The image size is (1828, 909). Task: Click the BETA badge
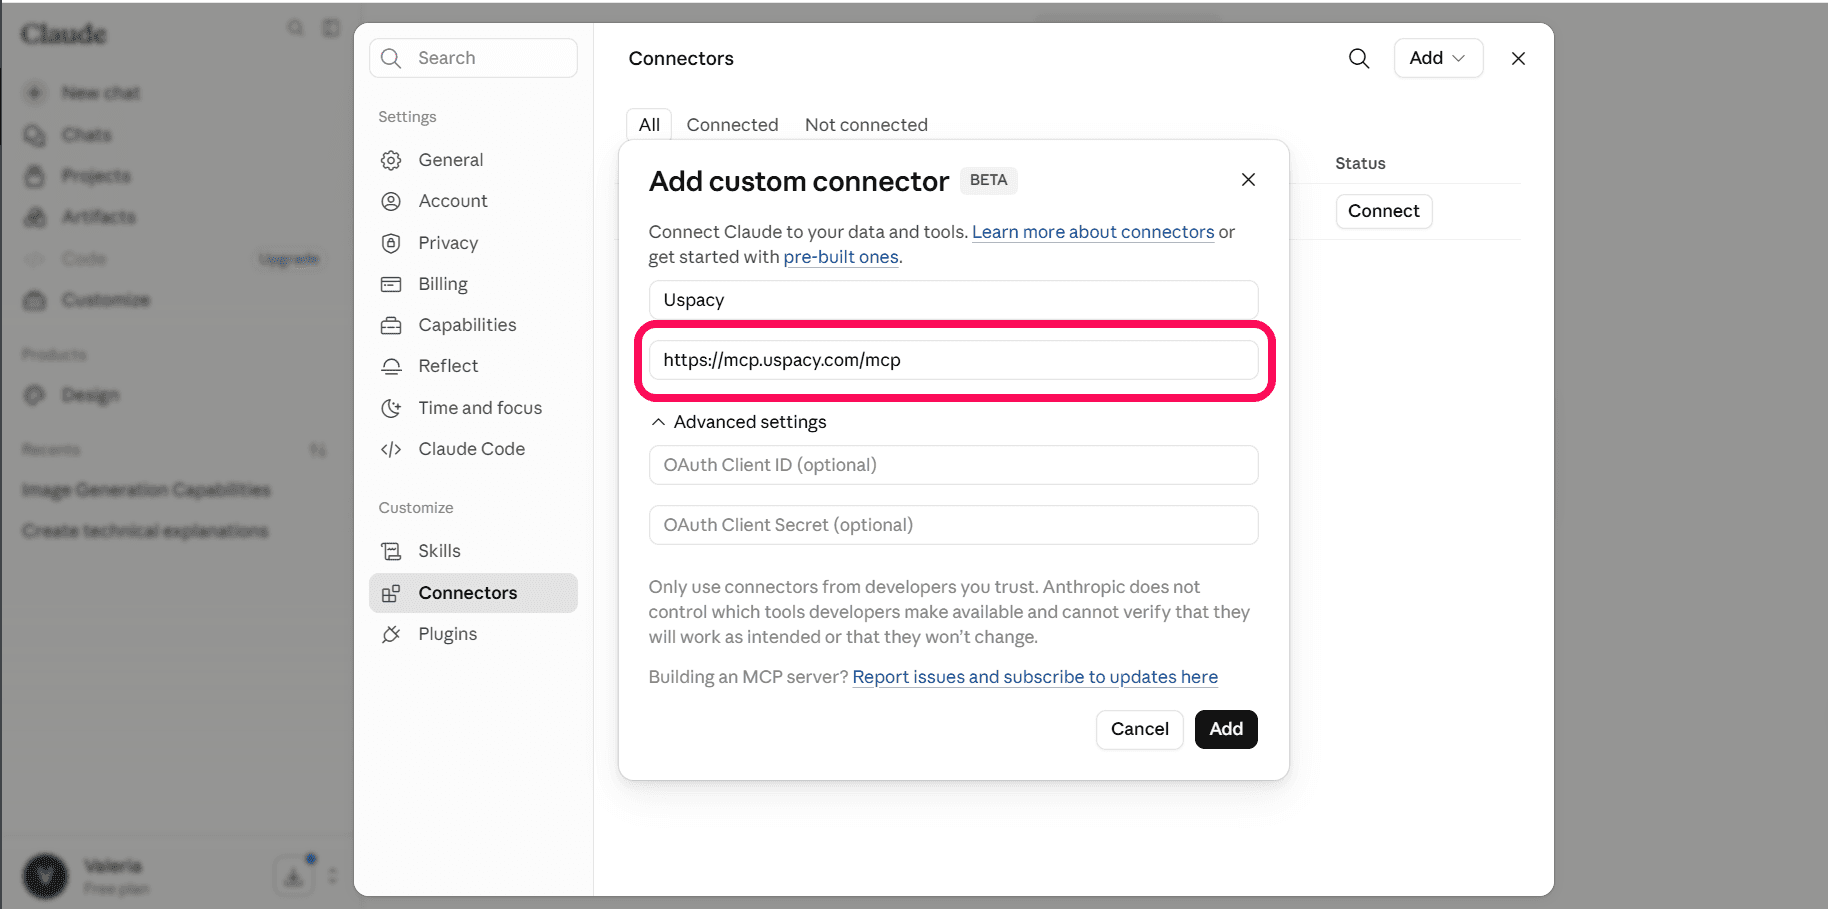988,180
